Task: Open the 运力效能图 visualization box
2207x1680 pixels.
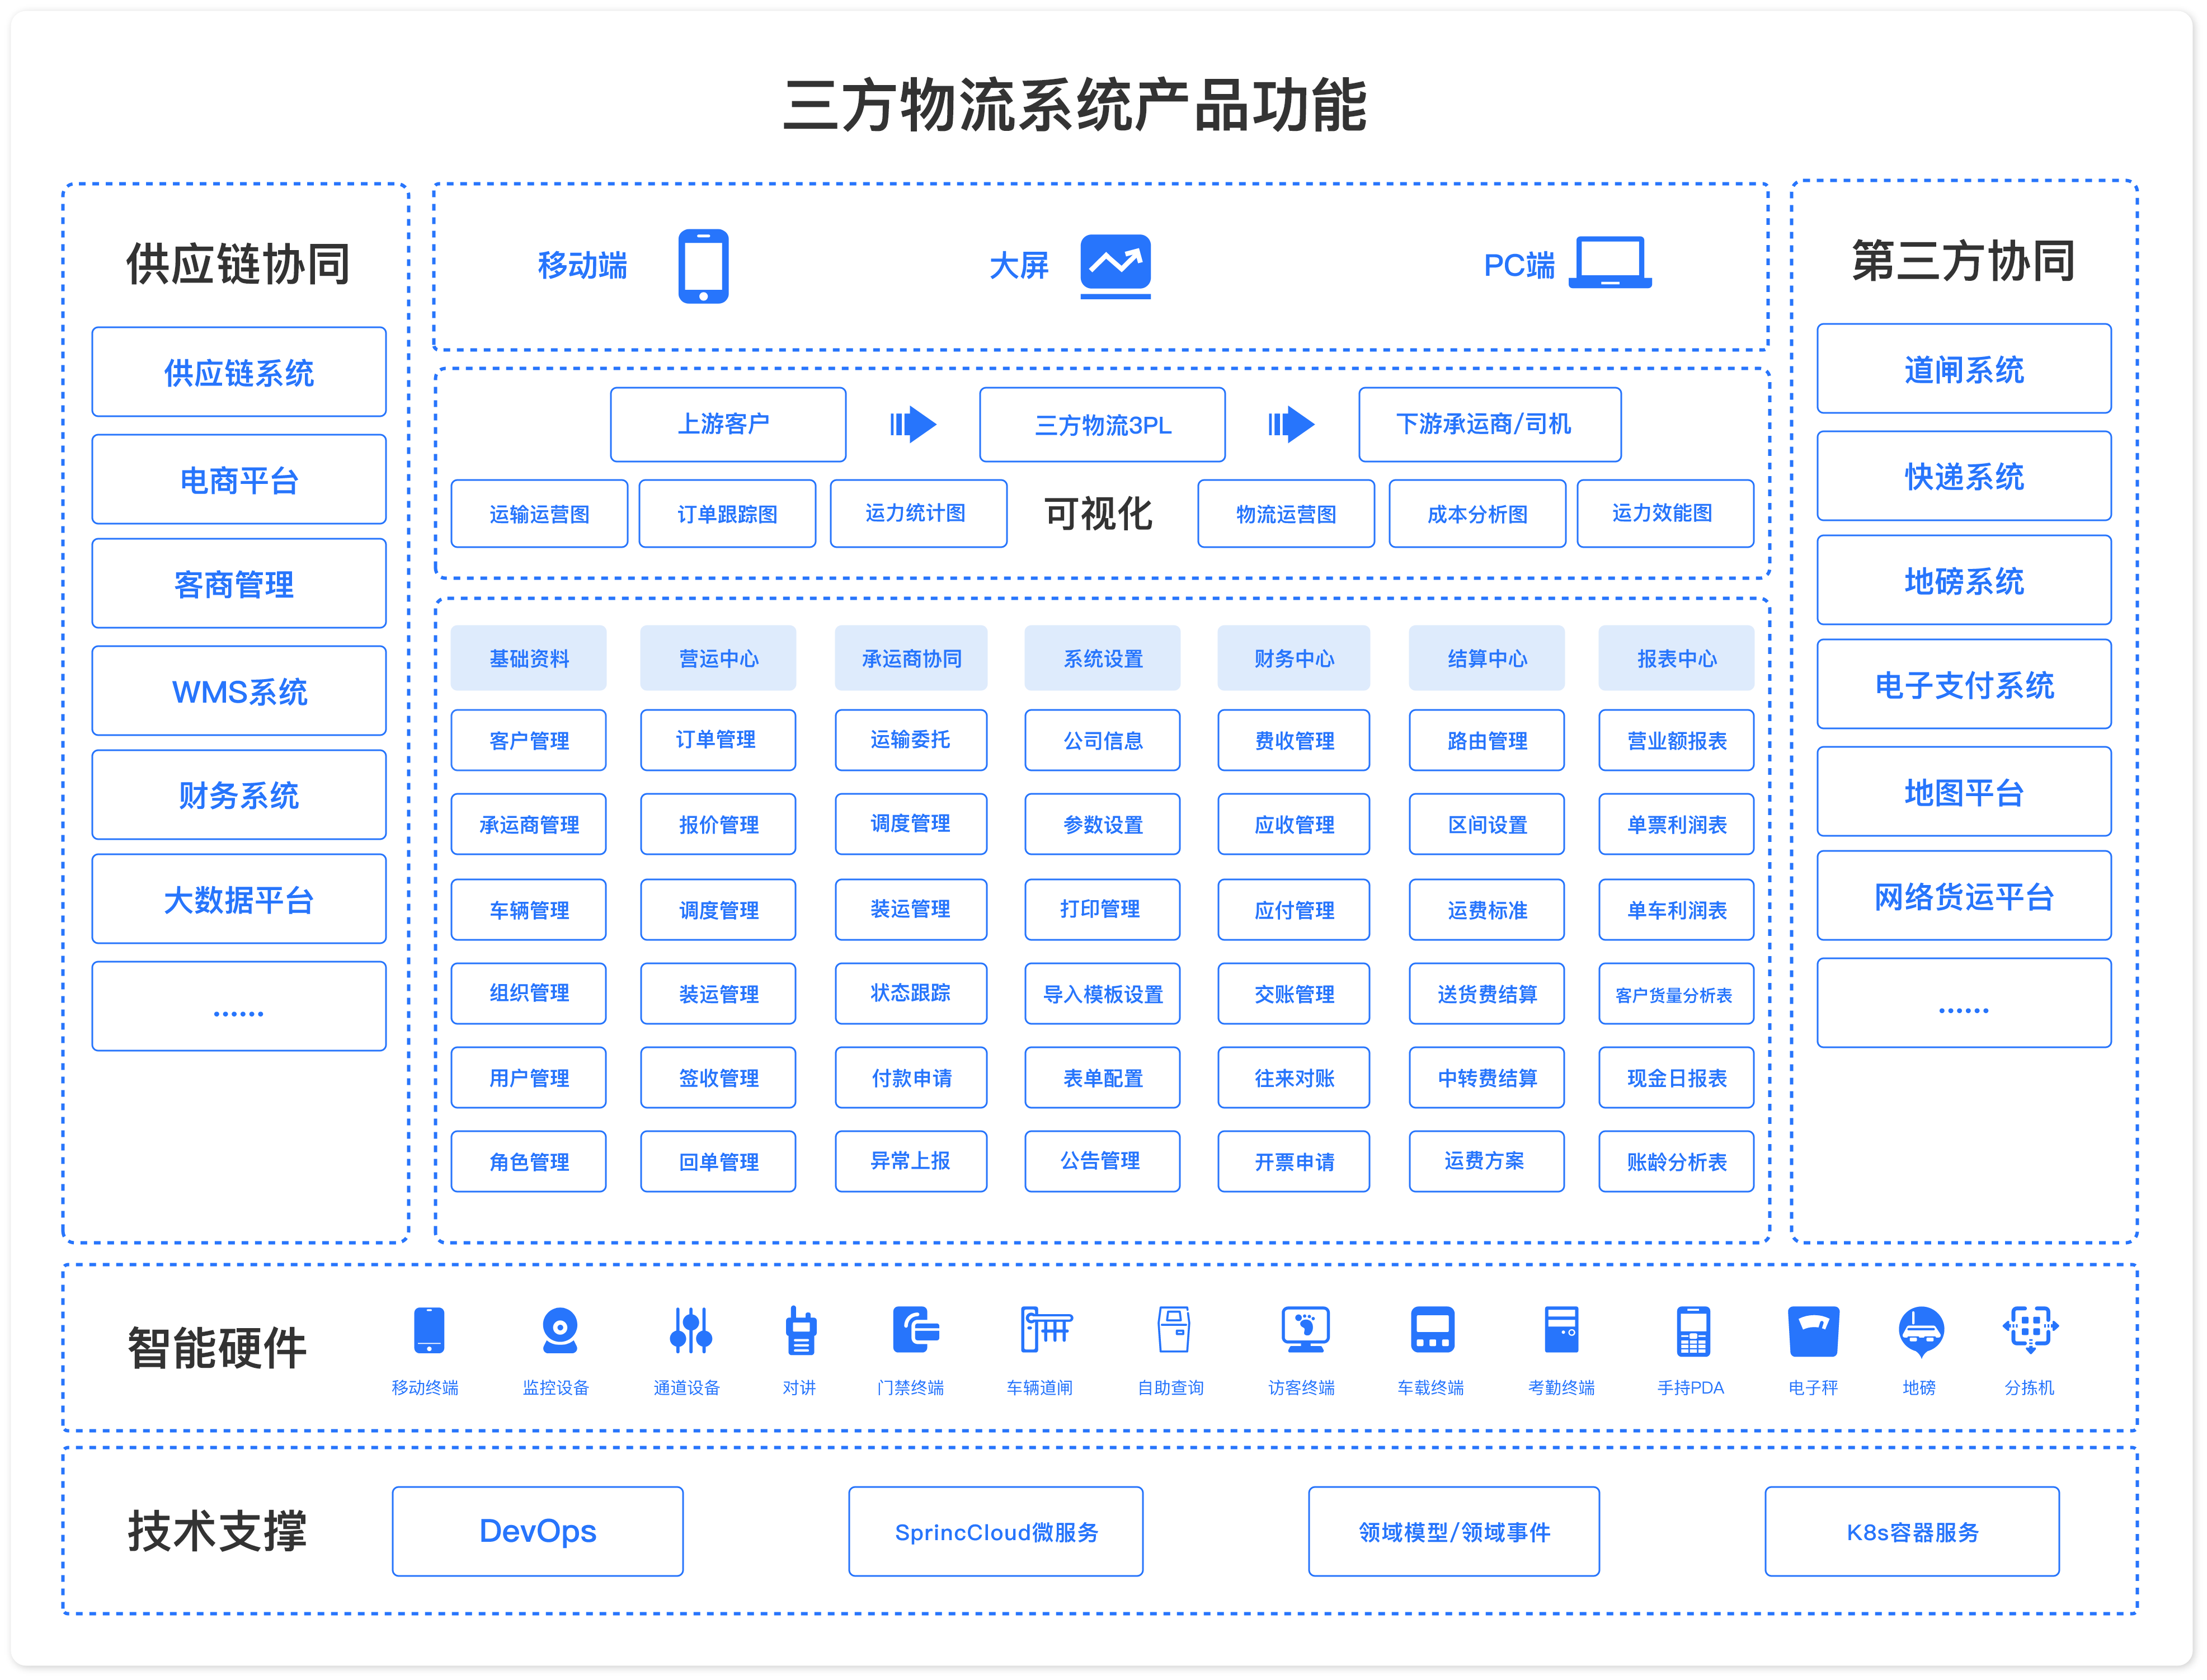Action: coord(1665,514)
